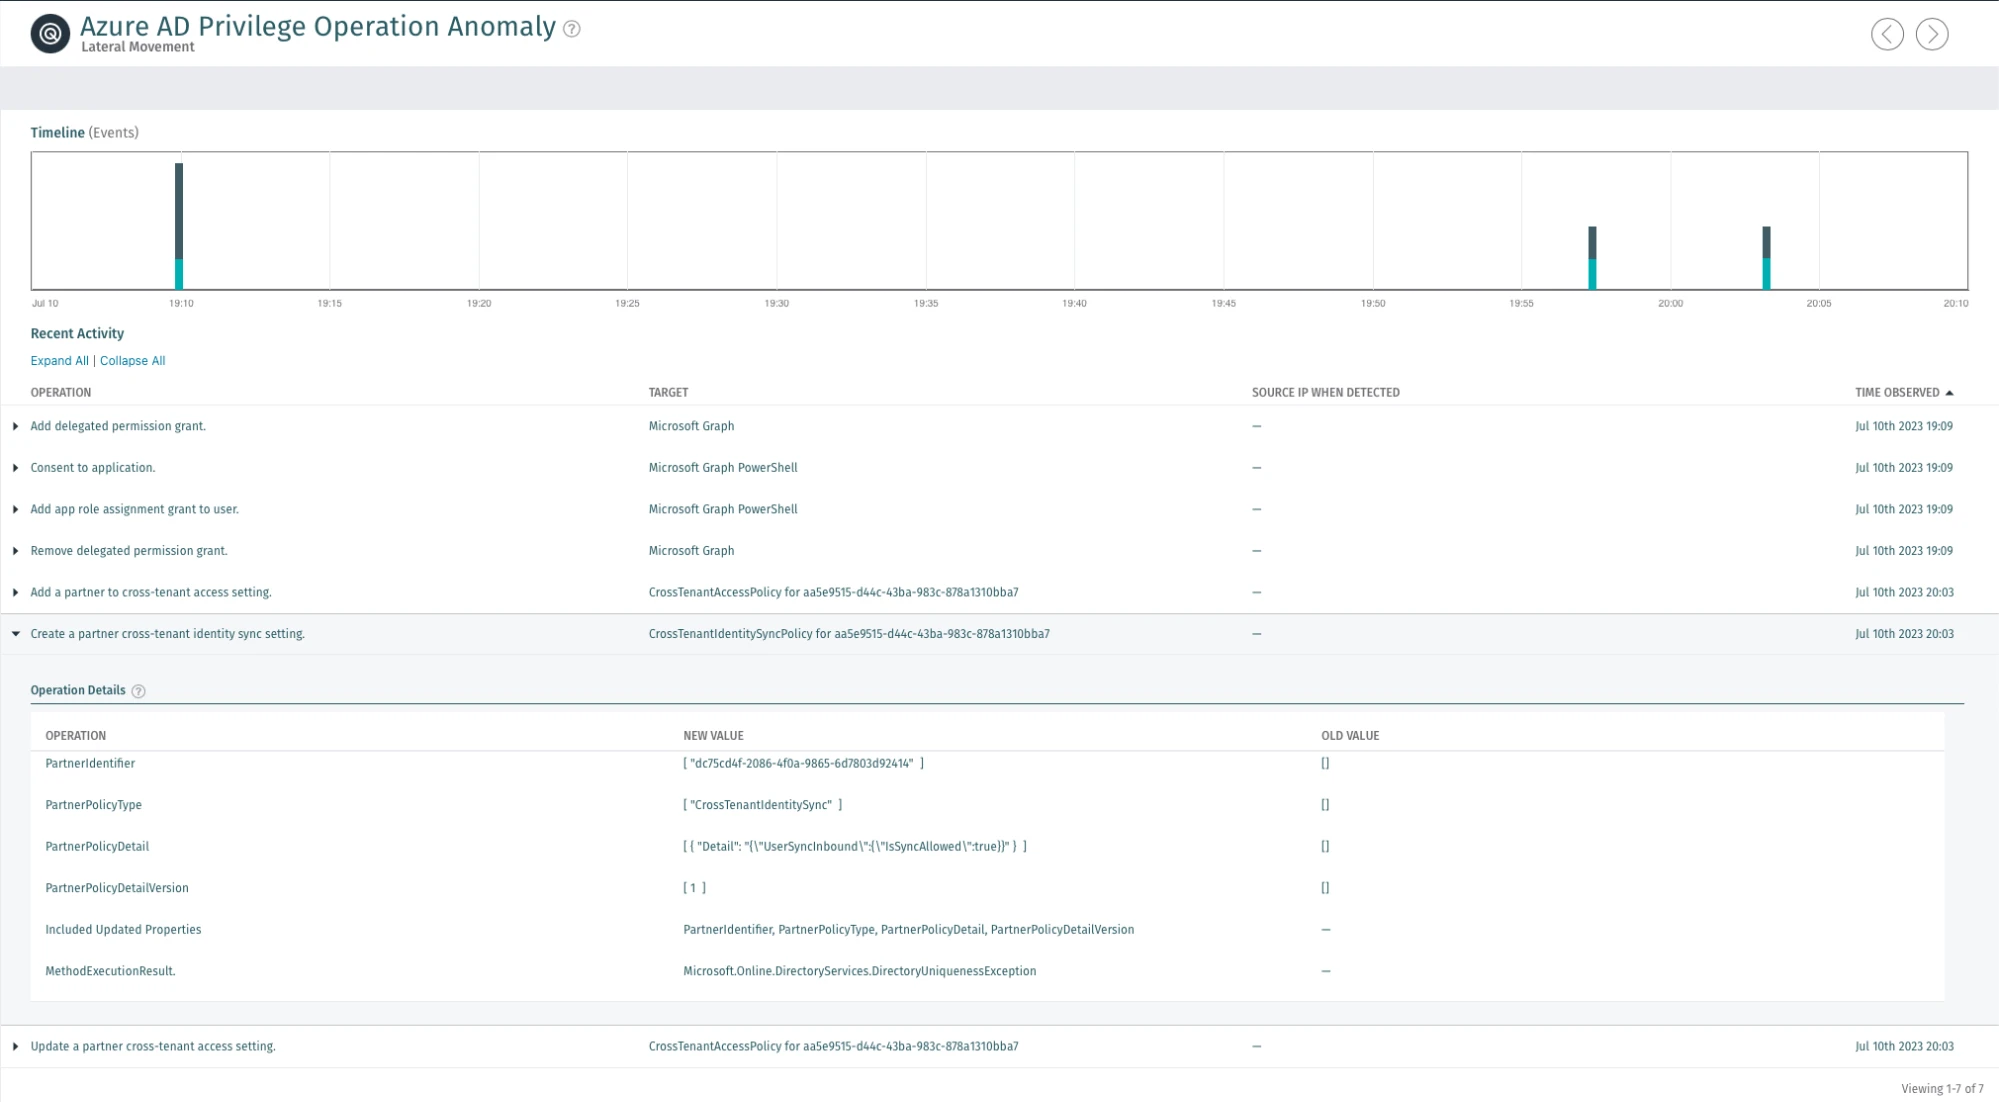Toggle Time Observed sort arrow

coord(1949,393)
